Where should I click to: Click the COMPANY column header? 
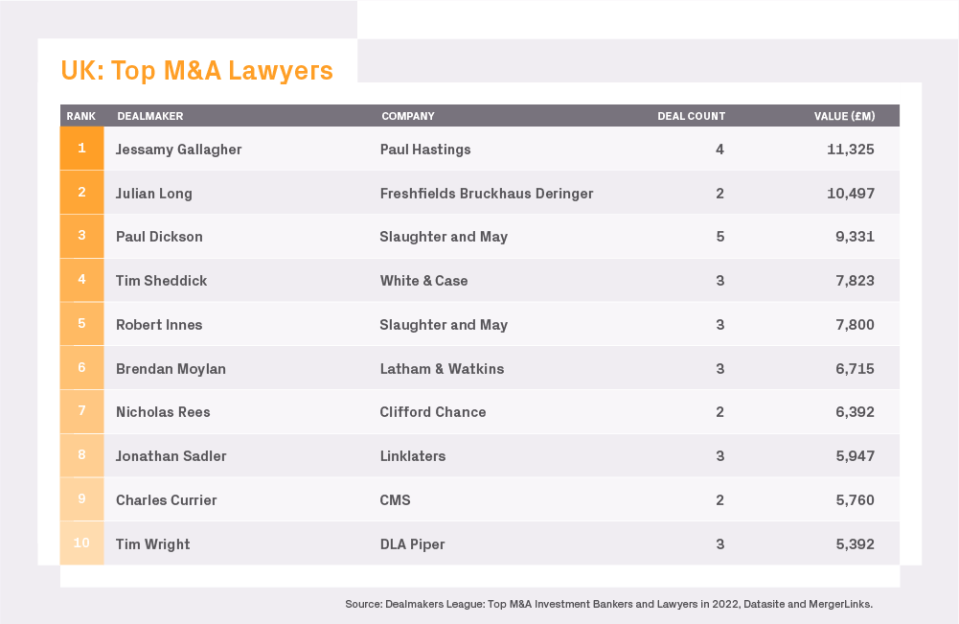[408, 116]
